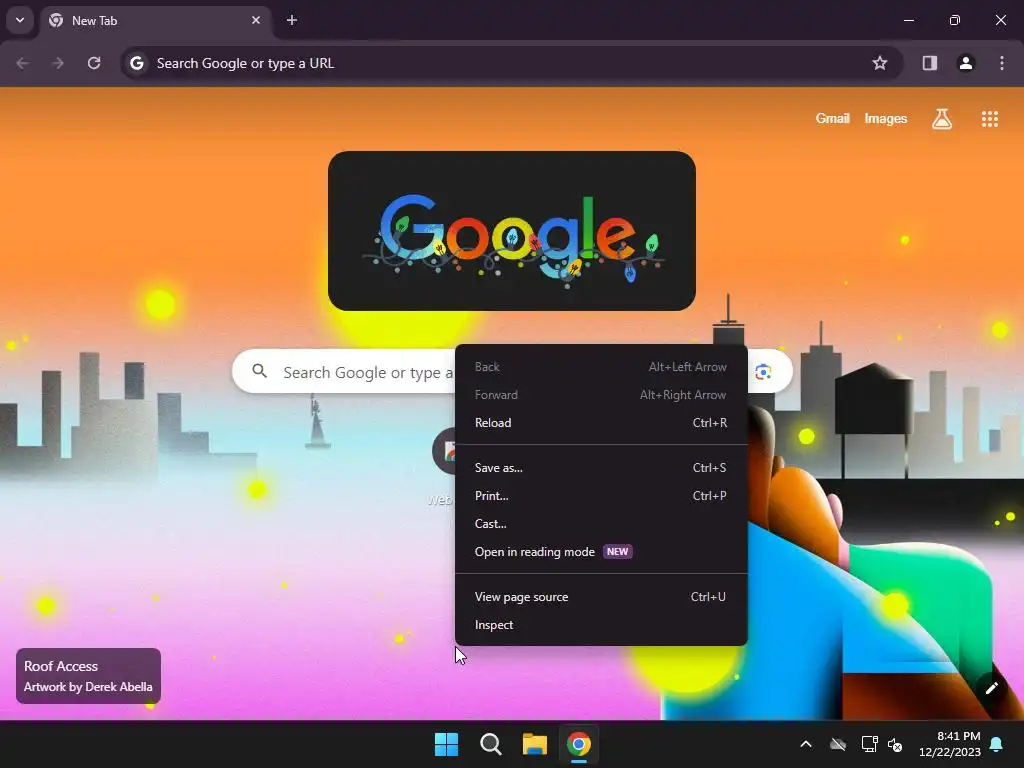Open the Windows Start menu
Viewport: 1024px width, 768px height.
tap(447, 744)
